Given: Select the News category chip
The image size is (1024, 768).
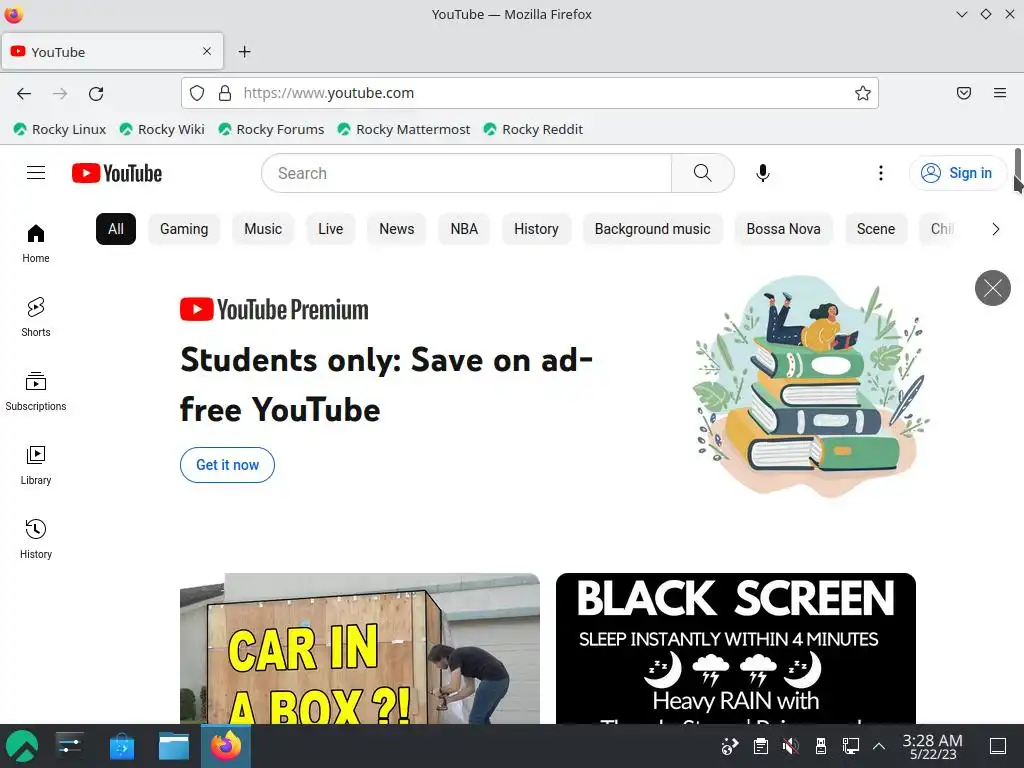Looking at the screenshot, I should 396,229.
